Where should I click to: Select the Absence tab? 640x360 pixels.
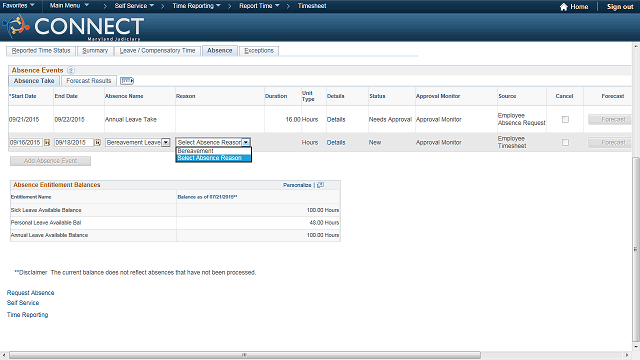click(x=219, y=51)
